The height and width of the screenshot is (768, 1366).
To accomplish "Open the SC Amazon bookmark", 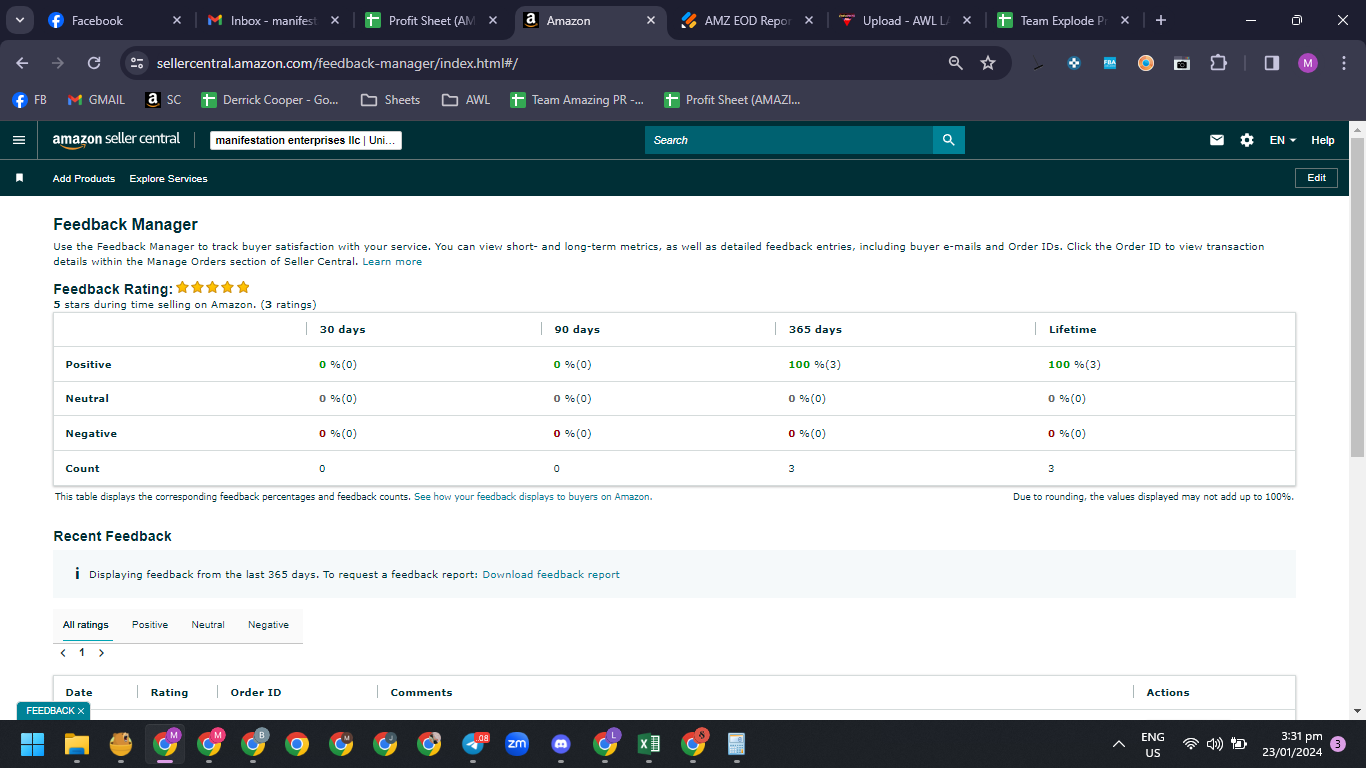I will point(163,100).
